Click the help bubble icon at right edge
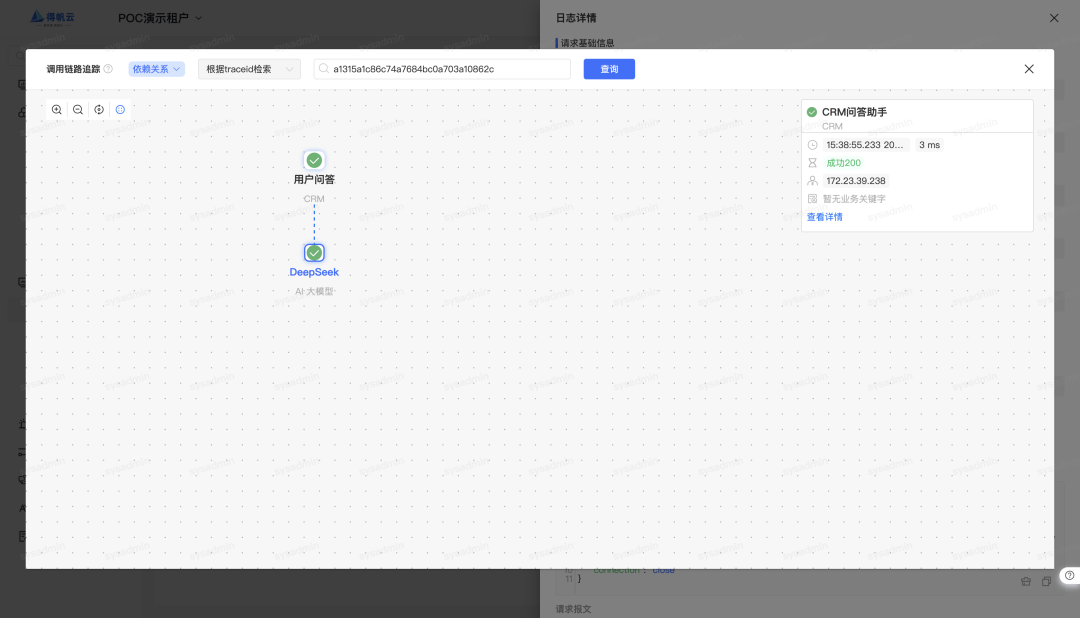 (1070, 575)
